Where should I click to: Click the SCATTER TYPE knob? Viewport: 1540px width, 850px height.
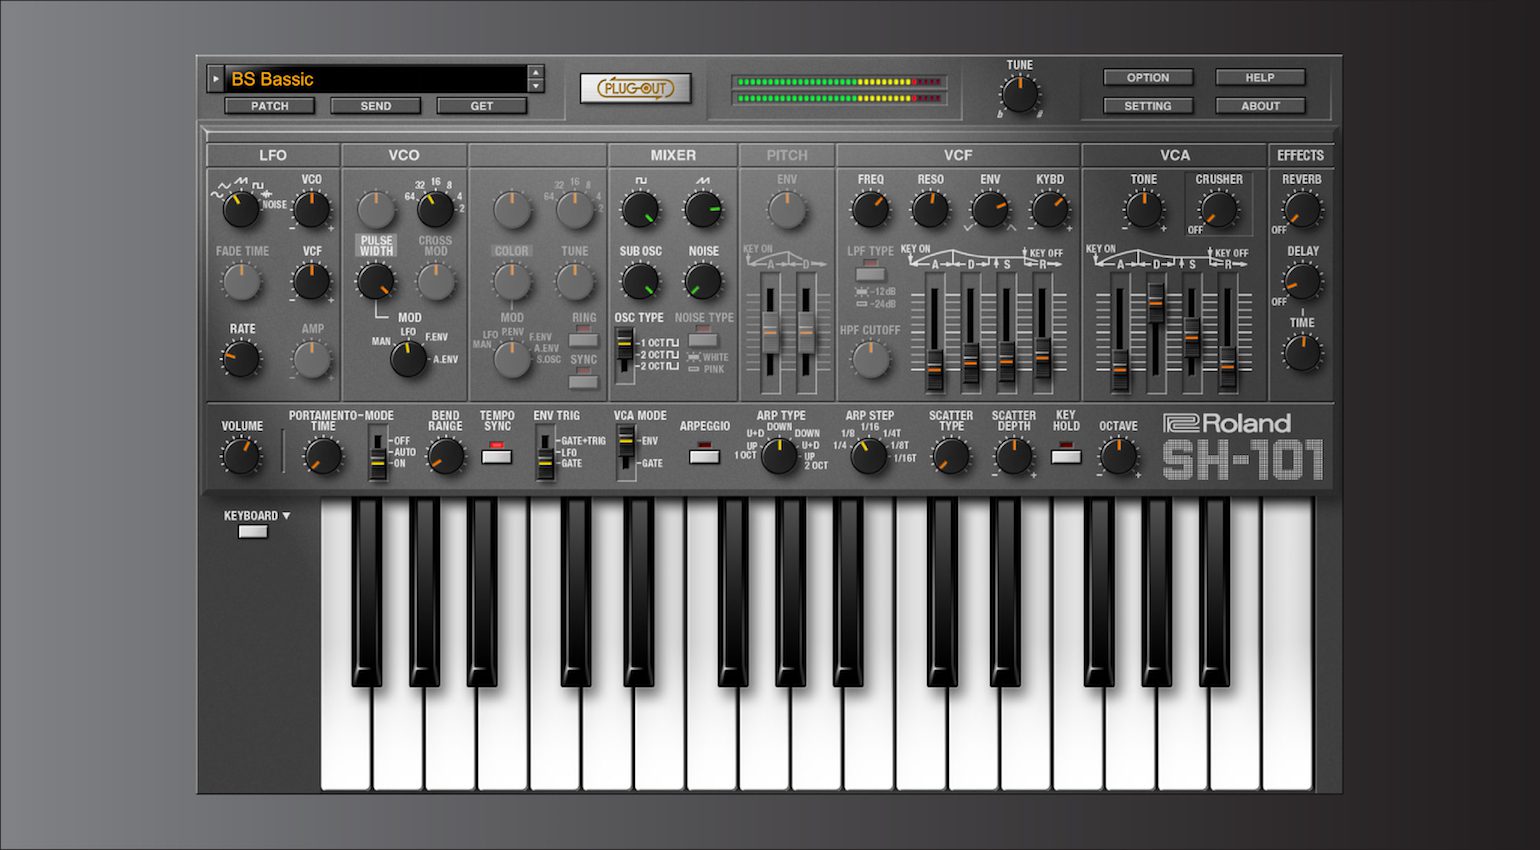click(950, 456)
